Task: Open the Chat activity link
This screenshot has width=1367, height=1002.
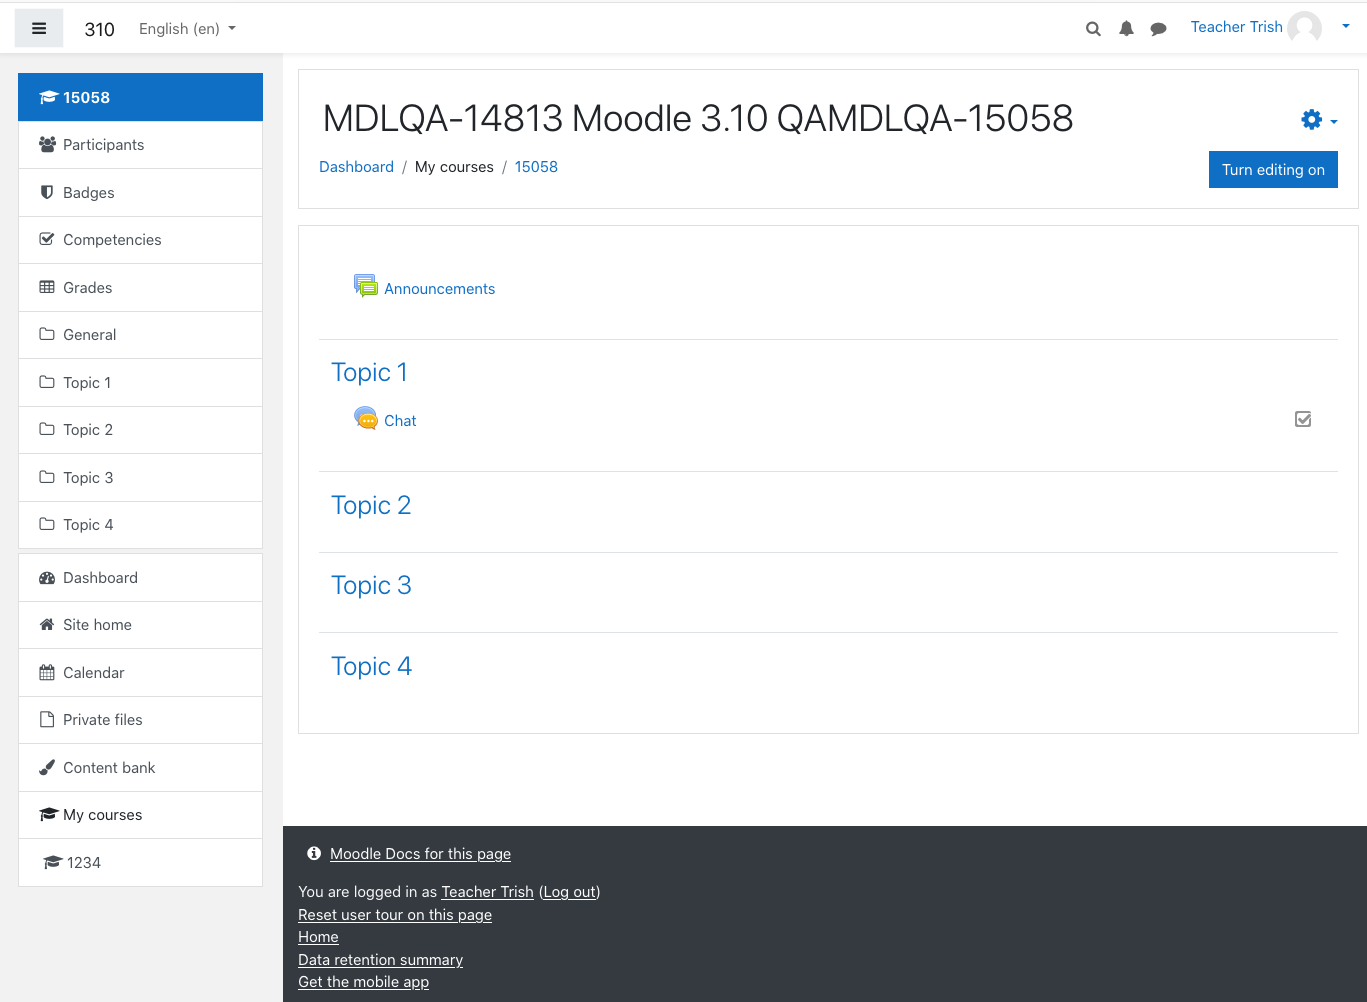Action: coord(400,421)
